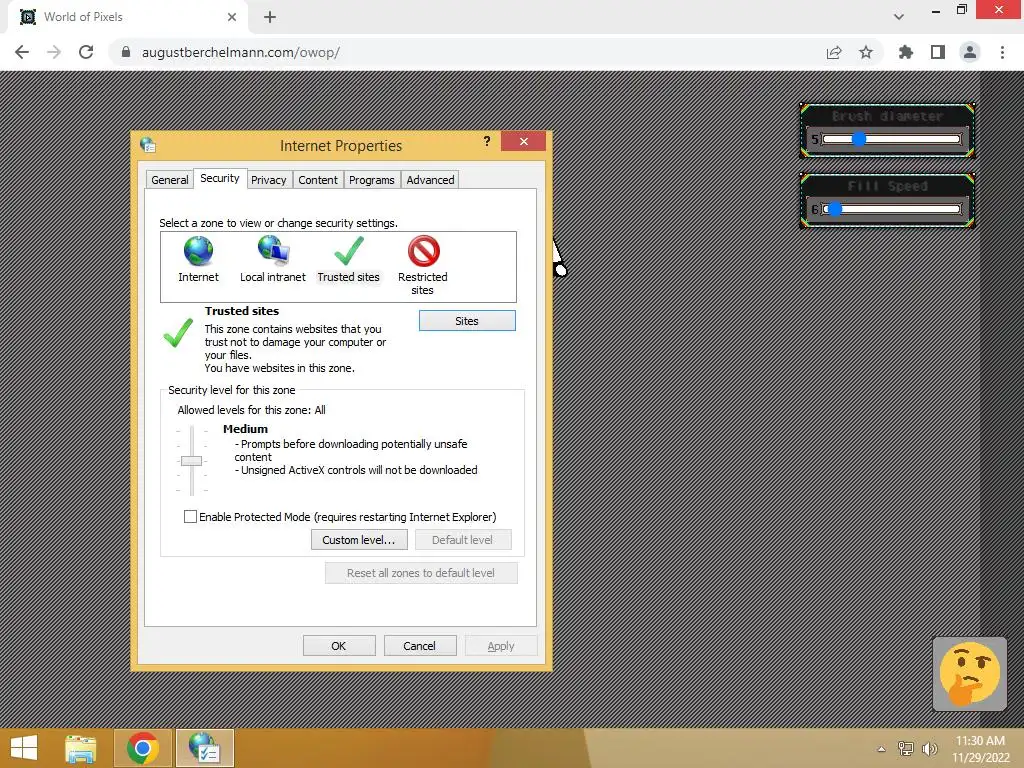The image size is (1024, 768).
Task: Click the Fill Speed slider handle
Action: pos(835,209)
